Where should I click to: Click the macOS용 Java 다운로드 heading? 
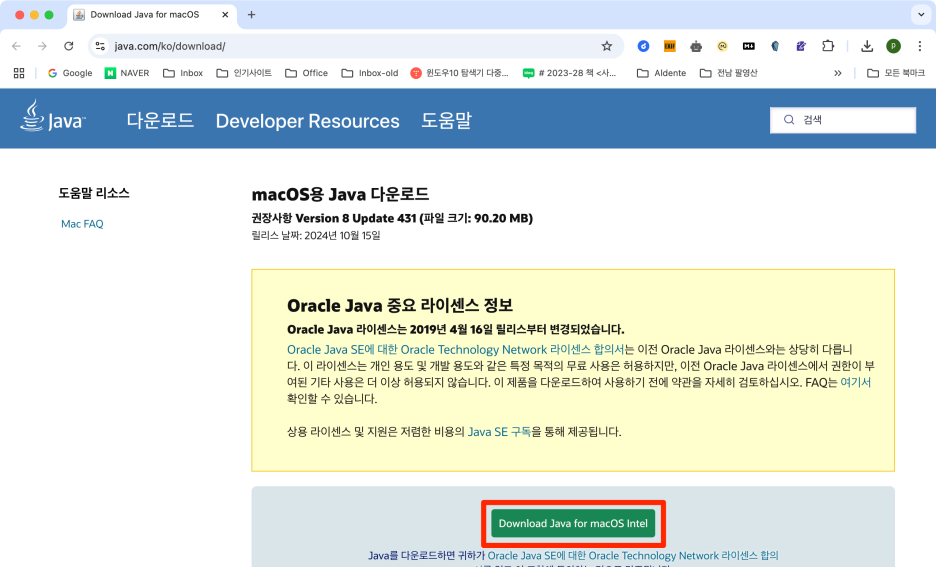(340, 194)
